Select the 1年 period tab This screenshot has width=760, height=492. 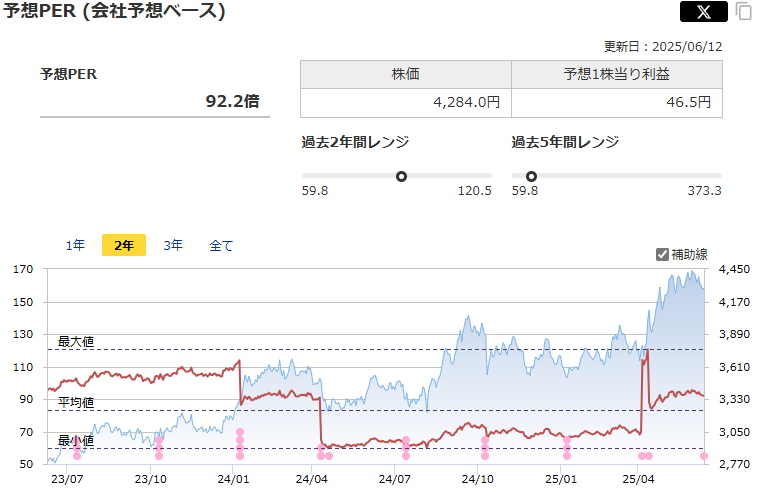[x=75, y=245]
